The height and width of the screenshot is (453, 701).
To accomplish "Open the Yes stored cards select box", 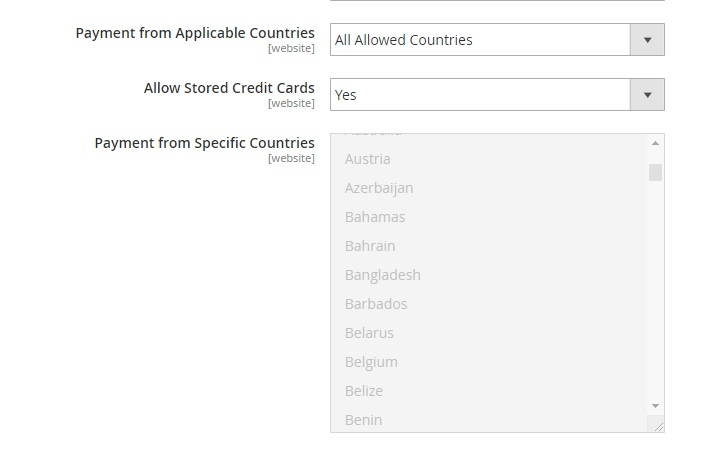I will [x=480, y=95].
